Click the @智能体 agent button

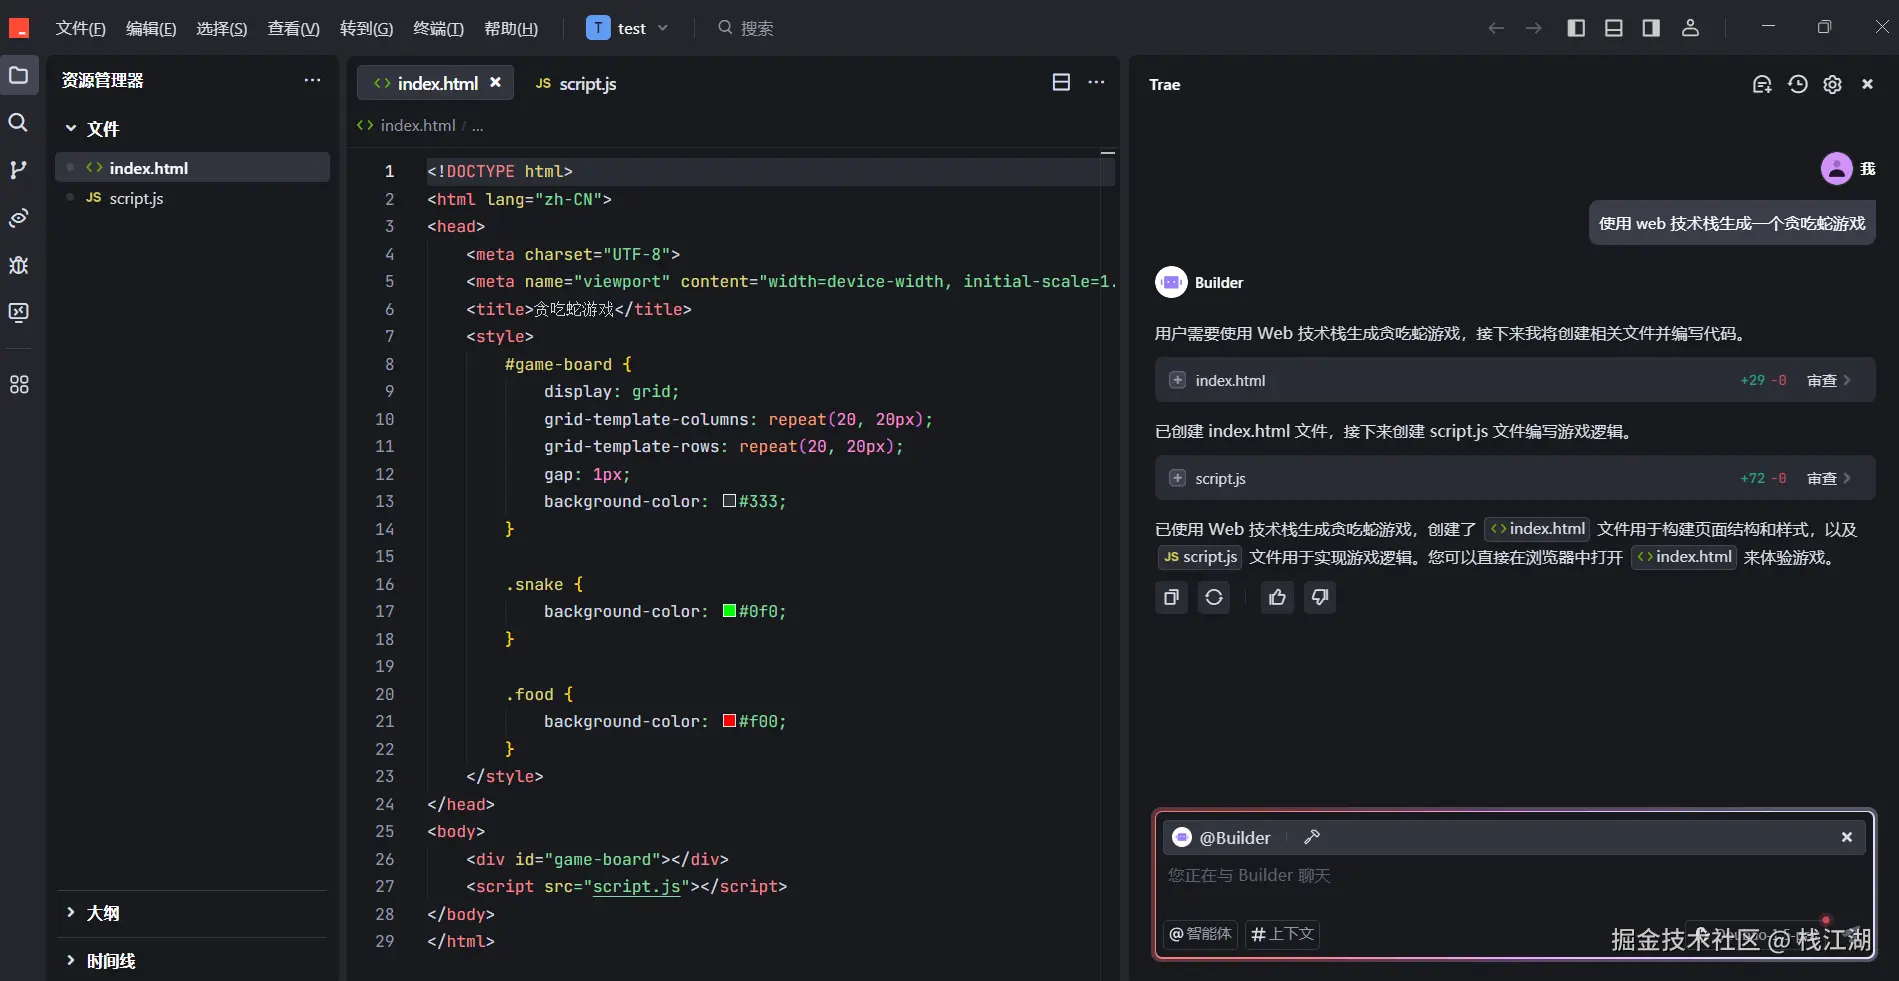click(x=1201, y=934)
